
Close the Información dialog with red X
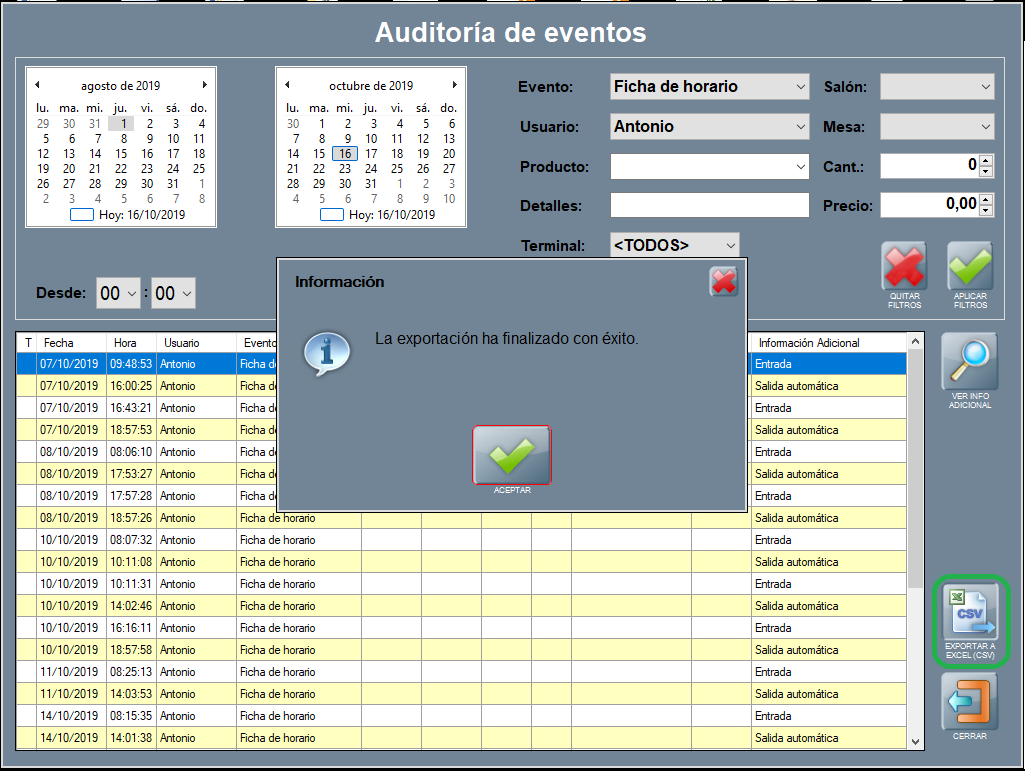724,282
